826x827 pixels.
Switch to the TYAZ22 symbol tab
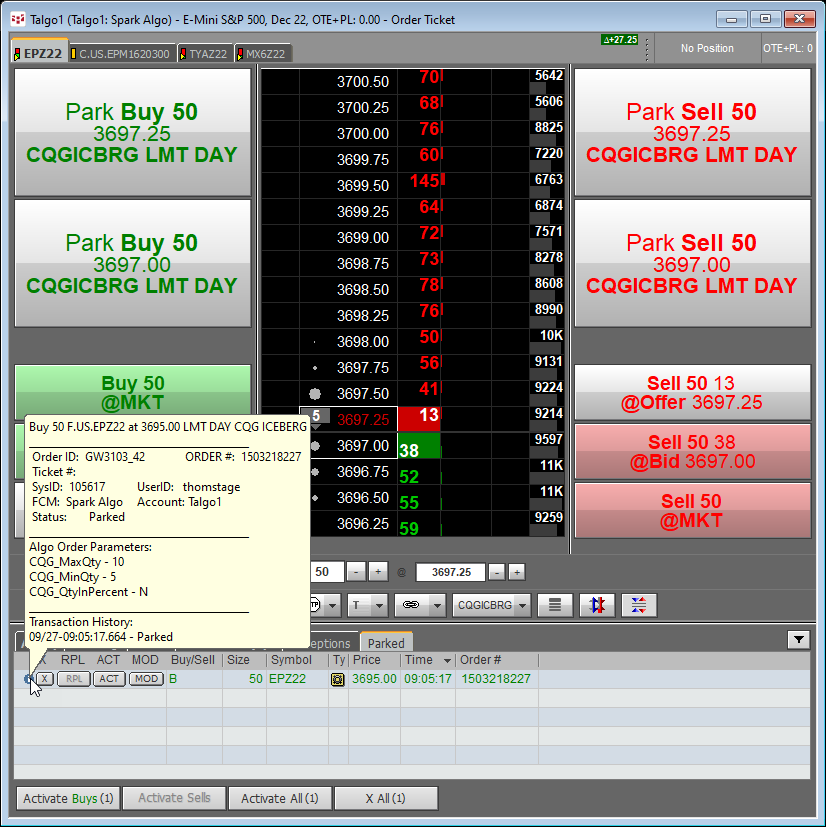click(206, 53)
